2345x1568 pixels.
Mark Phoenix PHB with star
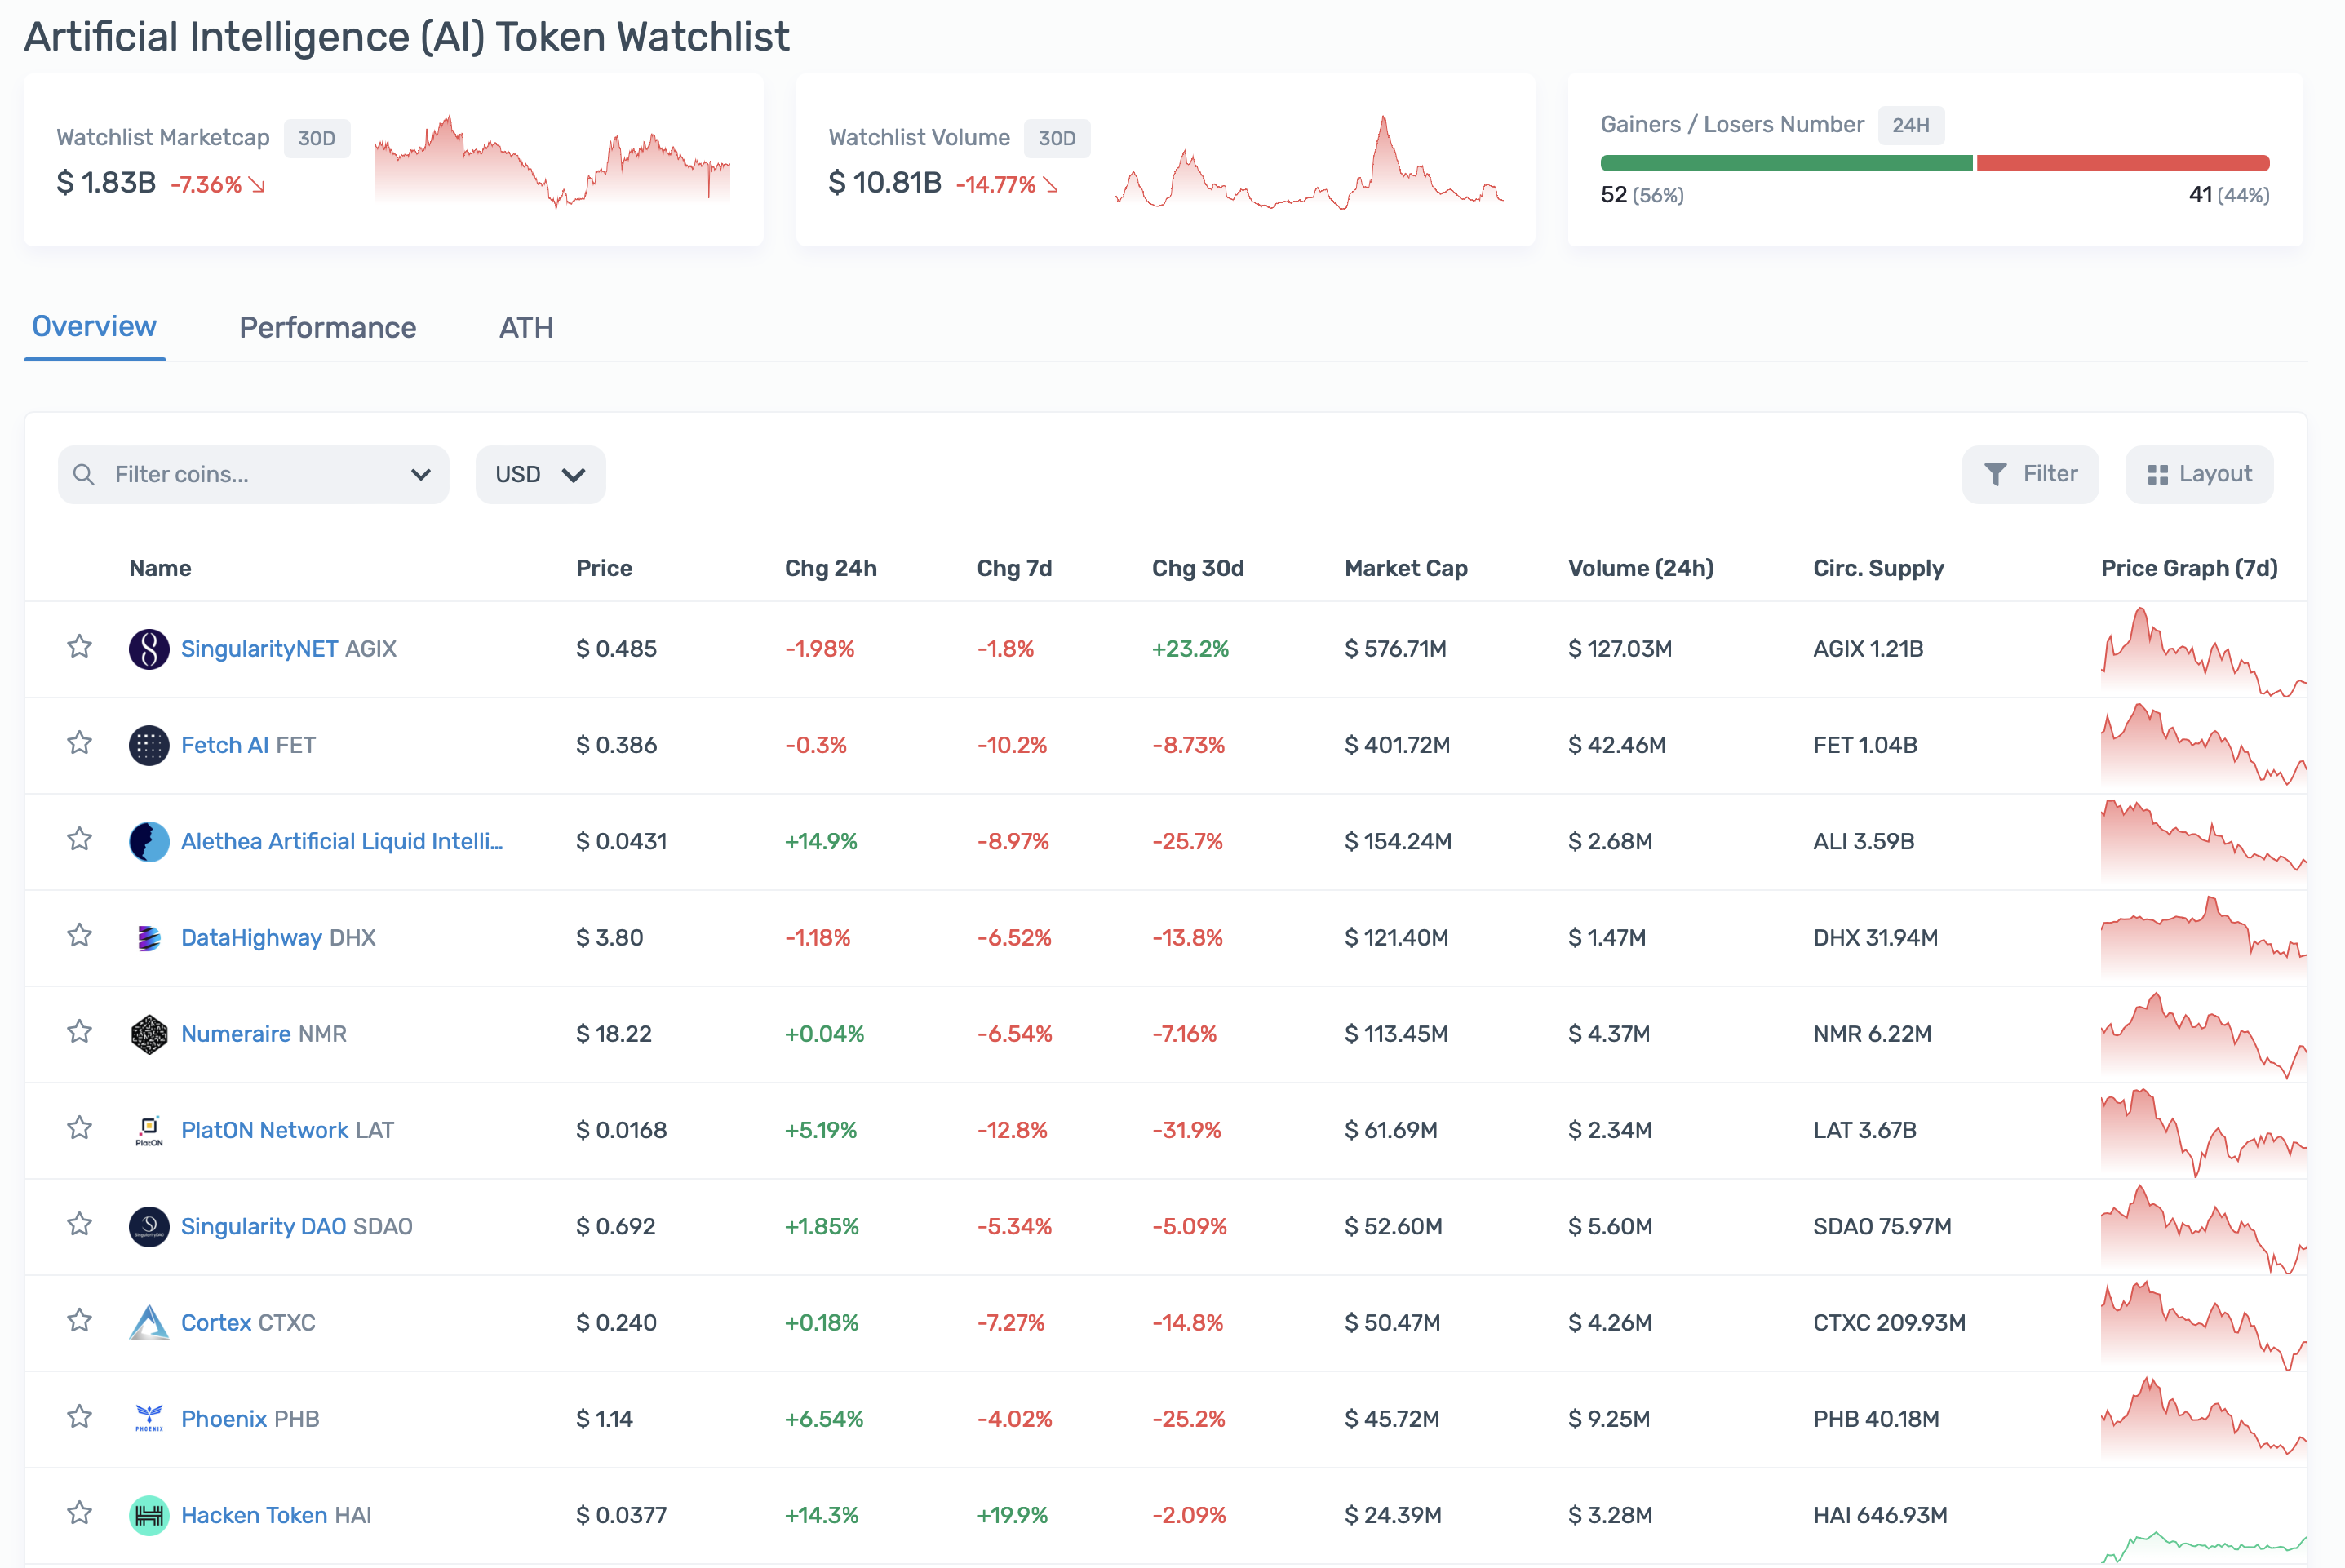click(x=80, y=1417)
